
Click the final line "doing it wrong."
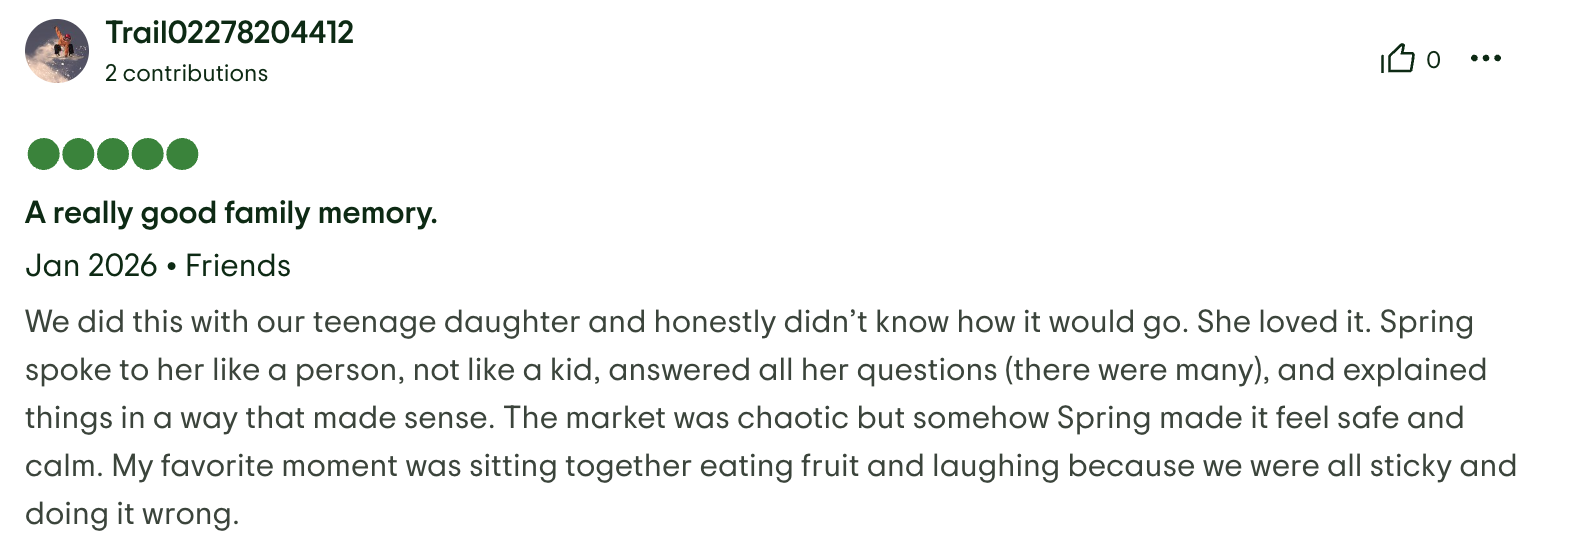tap(132, 514)
